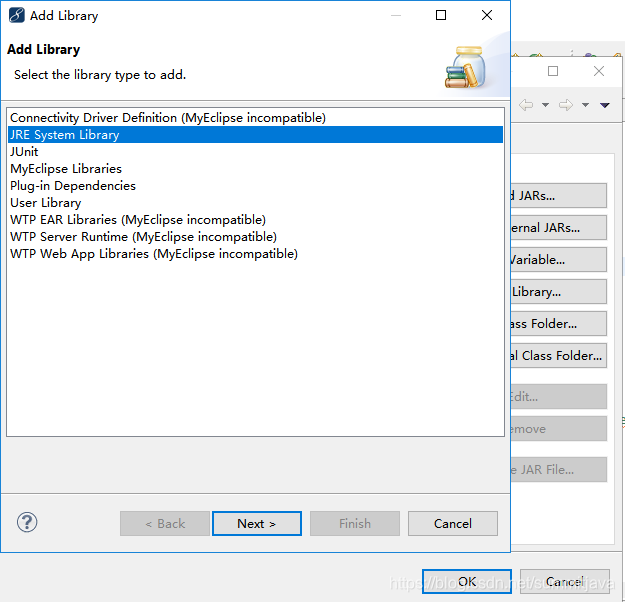Click Cancel in the background properties window
This screenshot has height=602, width=625.
click(x=565, y=582)
